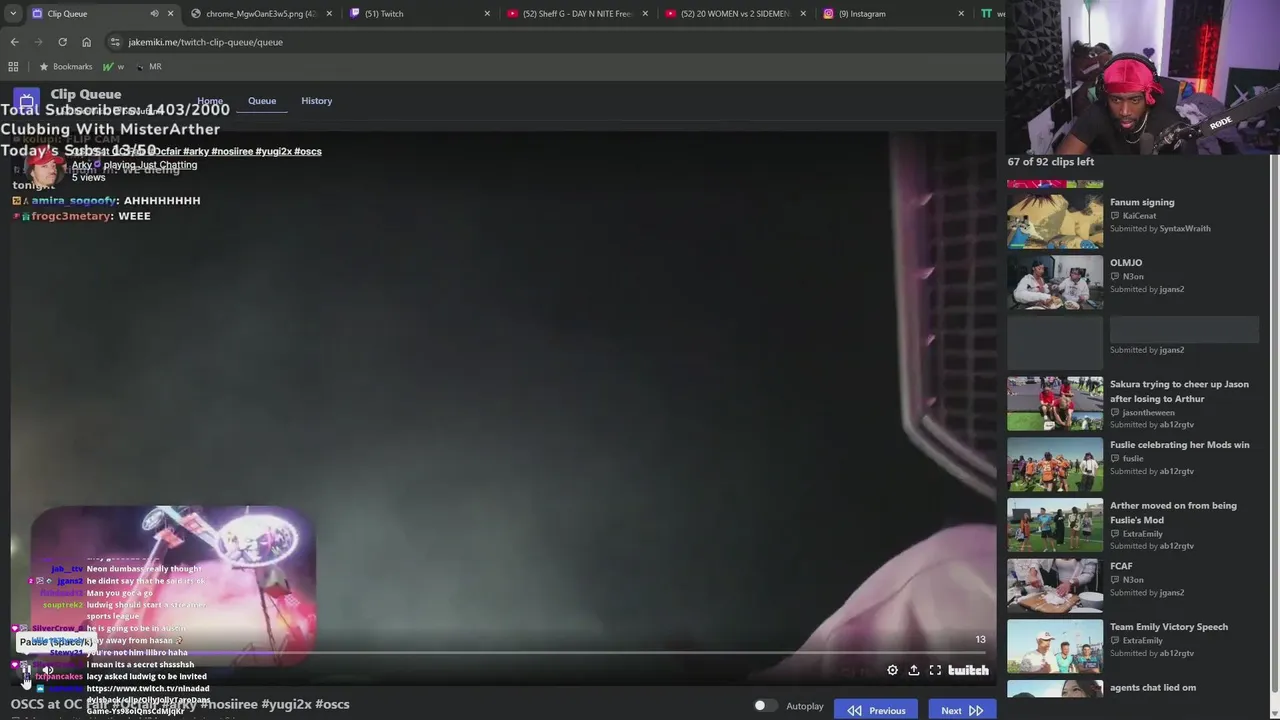Select the FCAF clip thumbnail

coord(1055,586)
